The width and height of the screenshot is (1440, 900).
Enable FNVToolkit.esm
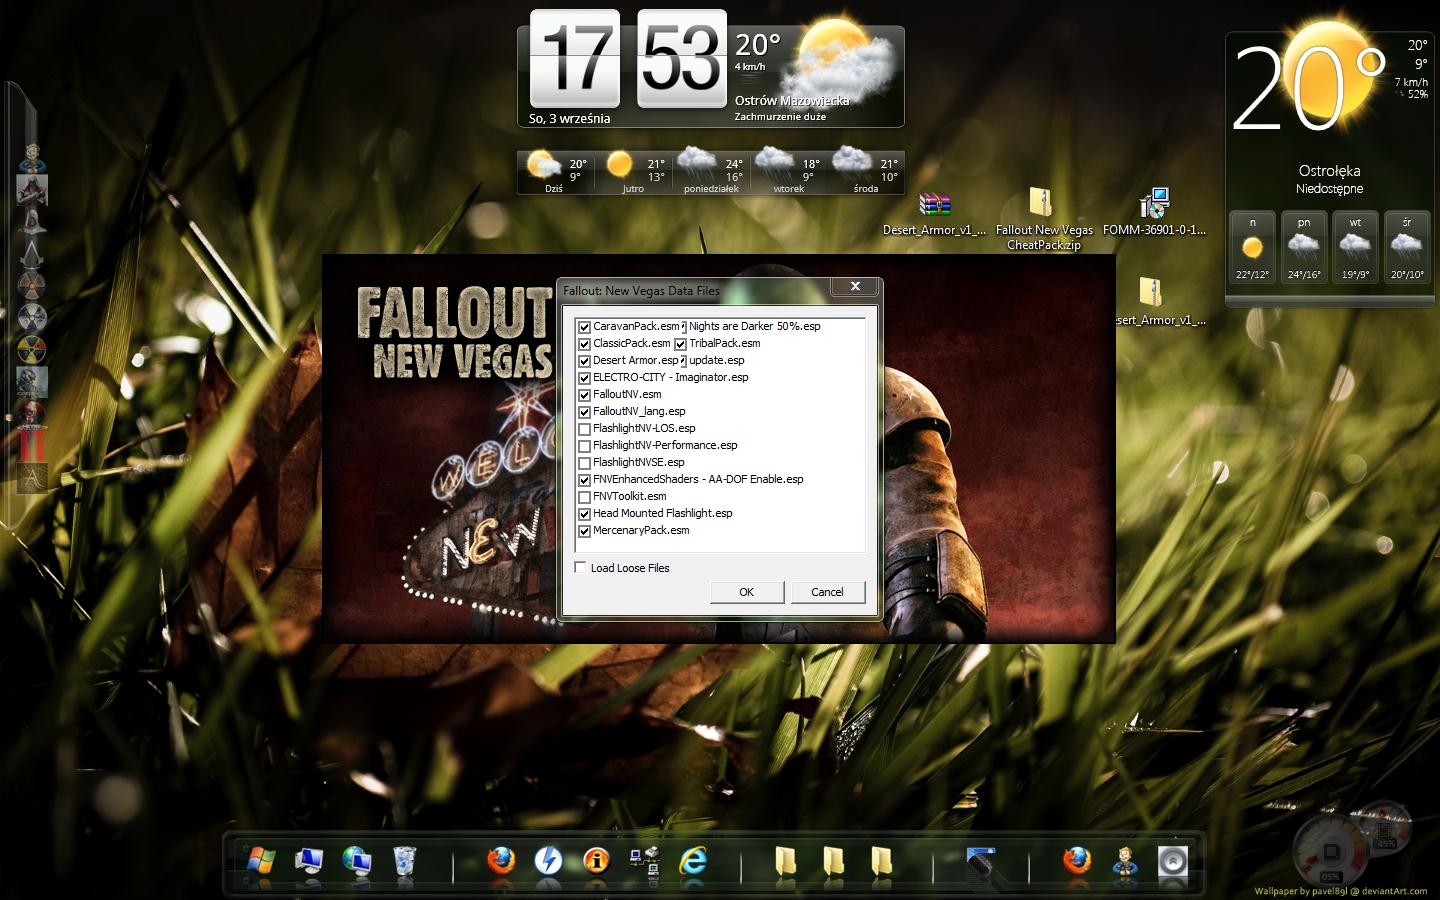point(585,497)
